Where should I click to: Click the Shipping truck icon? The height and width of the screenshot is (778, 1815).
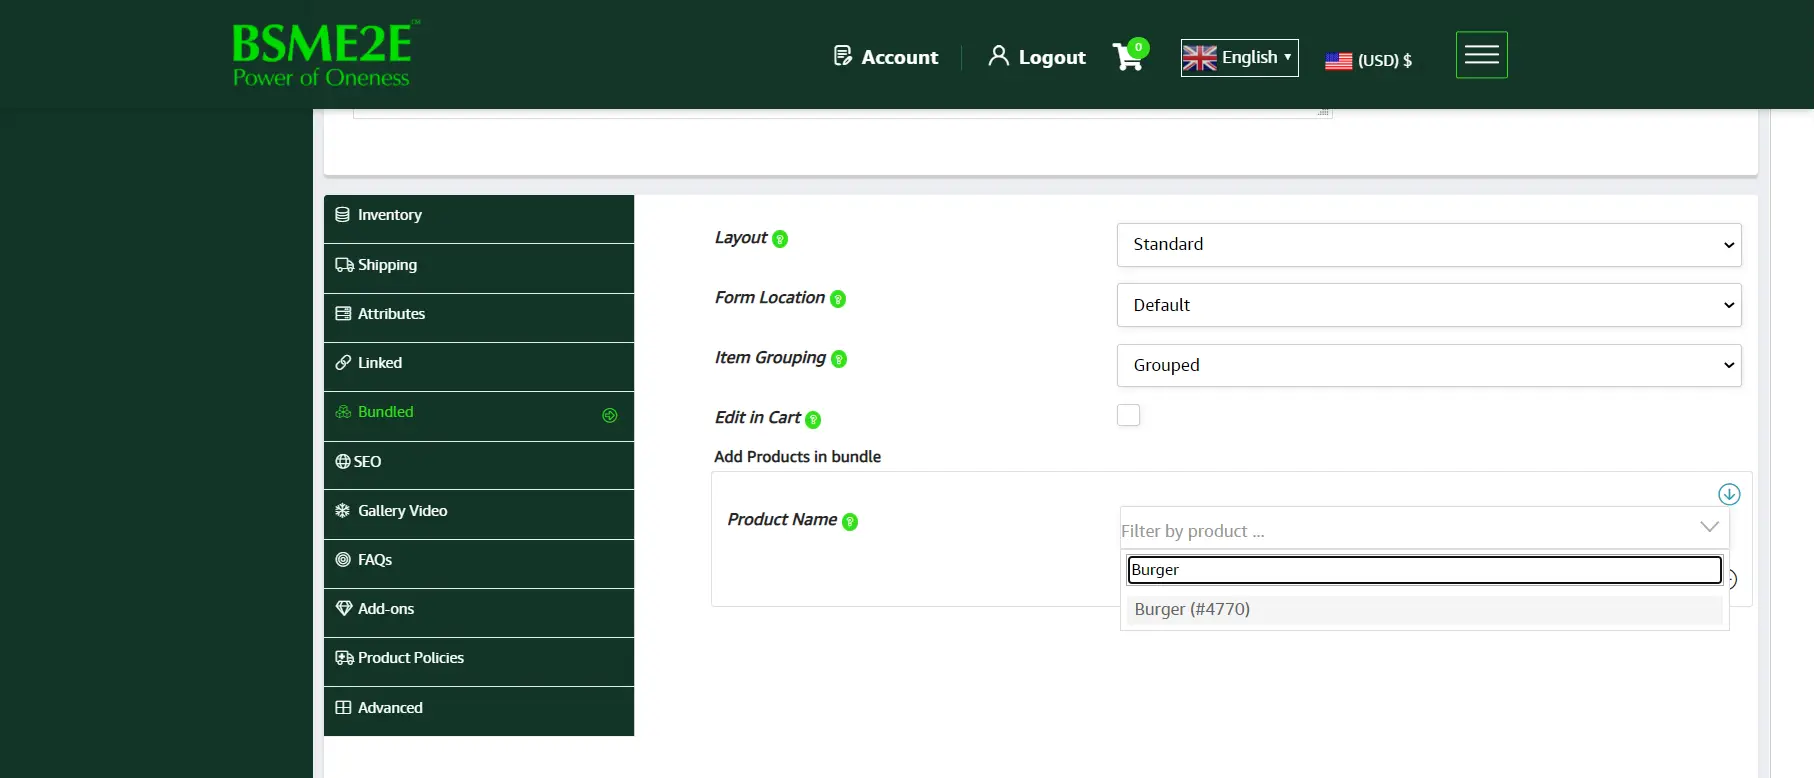(344, 265)
